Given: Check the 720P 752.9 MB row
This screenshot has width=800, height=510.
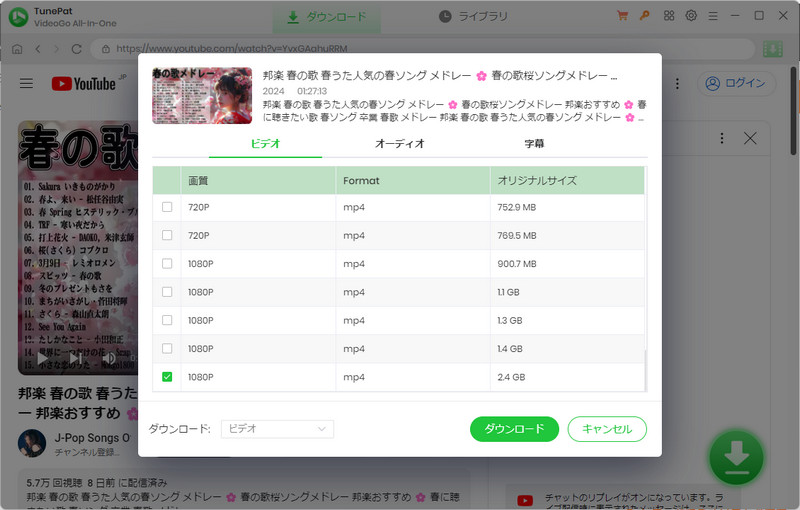Looking at the screenshot, I should point(167,207).
